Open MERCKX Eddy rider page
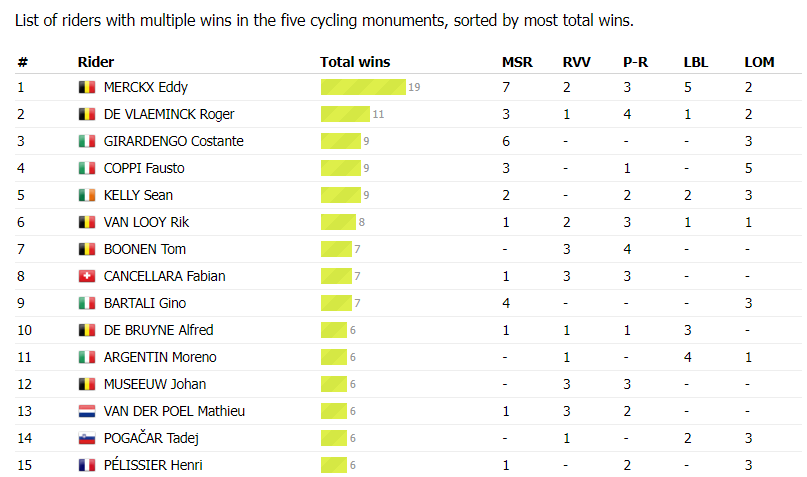 (x=145, y=87)
